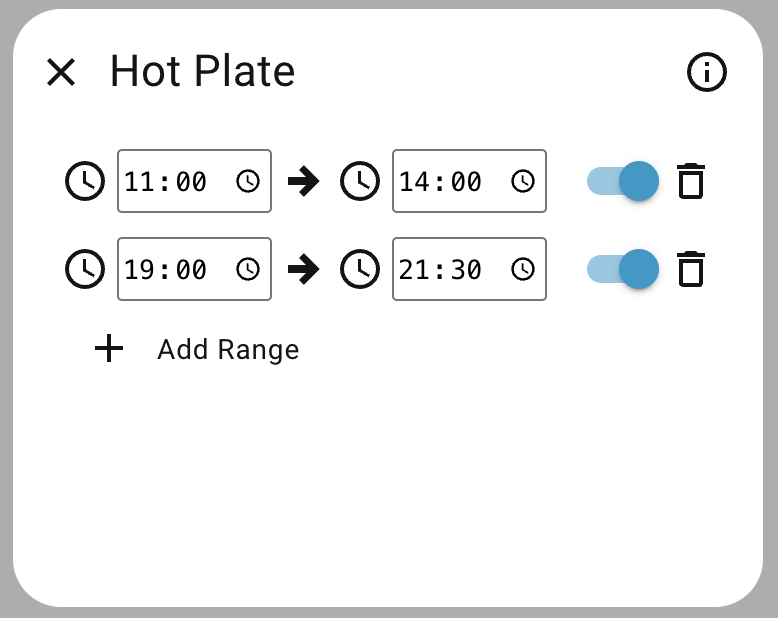Click the clock icon before 14:00 end time
778x618 pixels.
360,181
